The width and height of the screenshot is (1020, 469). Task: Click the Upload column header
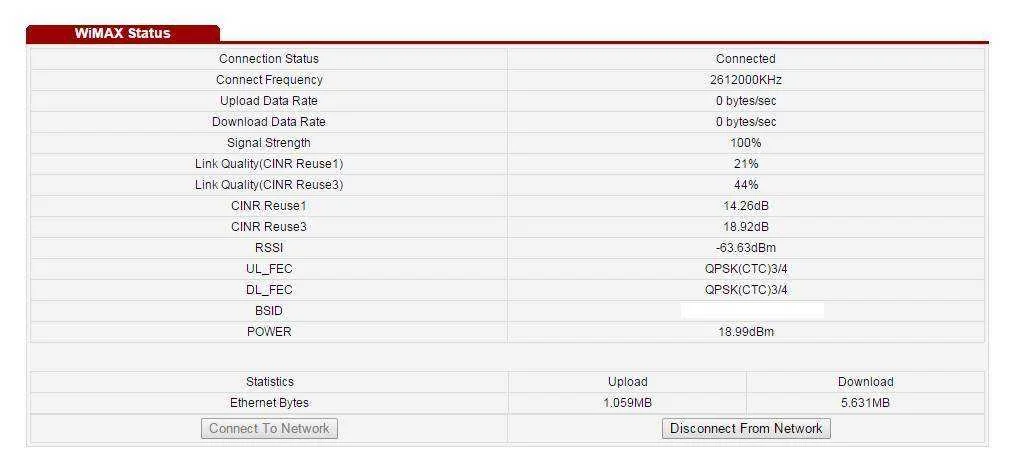click(x=627, y=382)
